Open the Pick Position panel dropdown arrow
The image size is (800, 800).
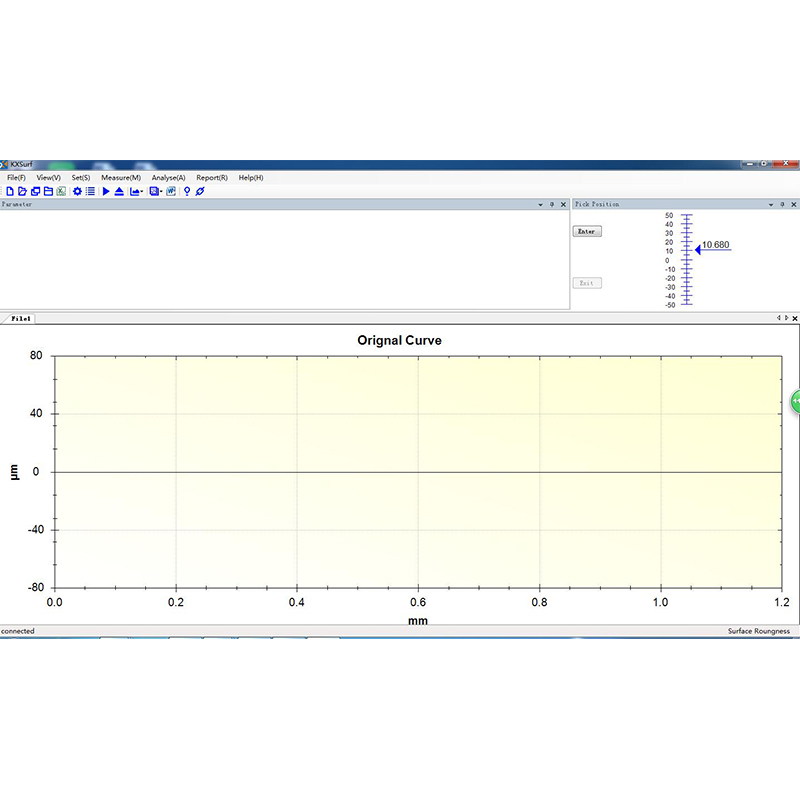769,204
